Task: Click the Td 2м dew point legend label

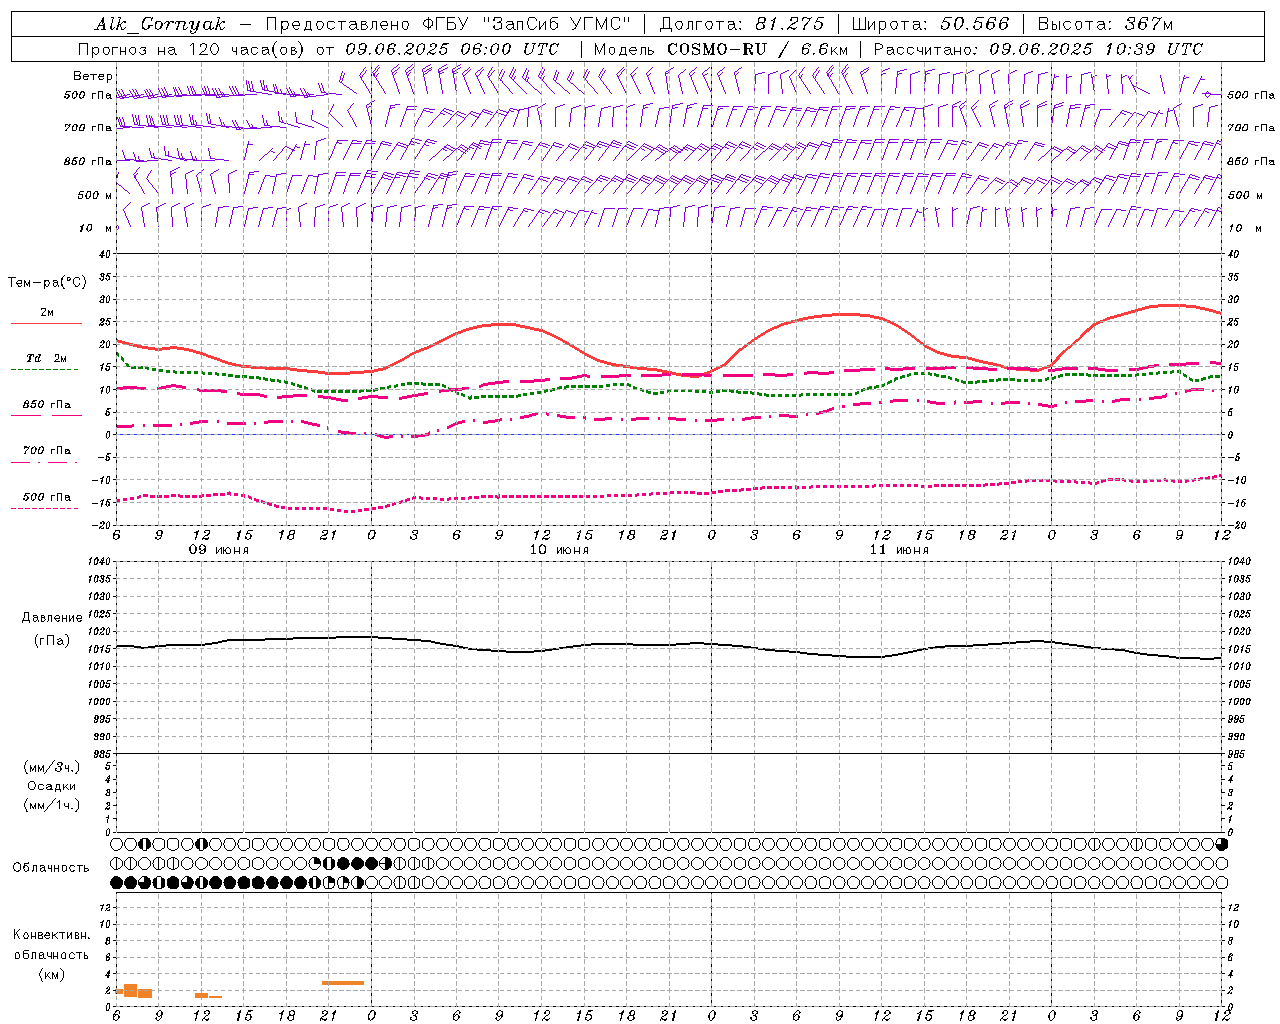Action: (46, 358)
